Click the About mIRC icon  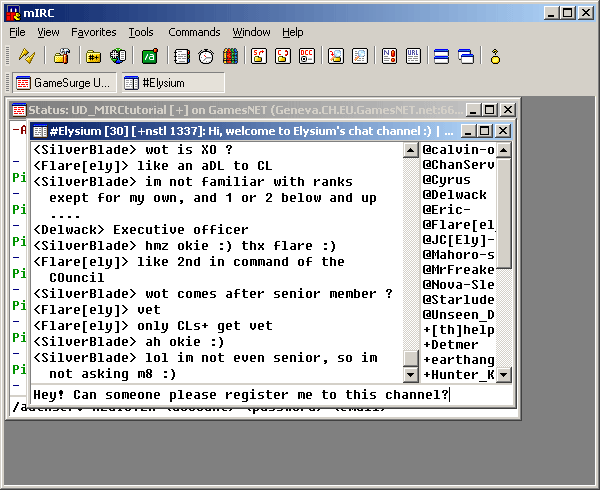[495, 56]
